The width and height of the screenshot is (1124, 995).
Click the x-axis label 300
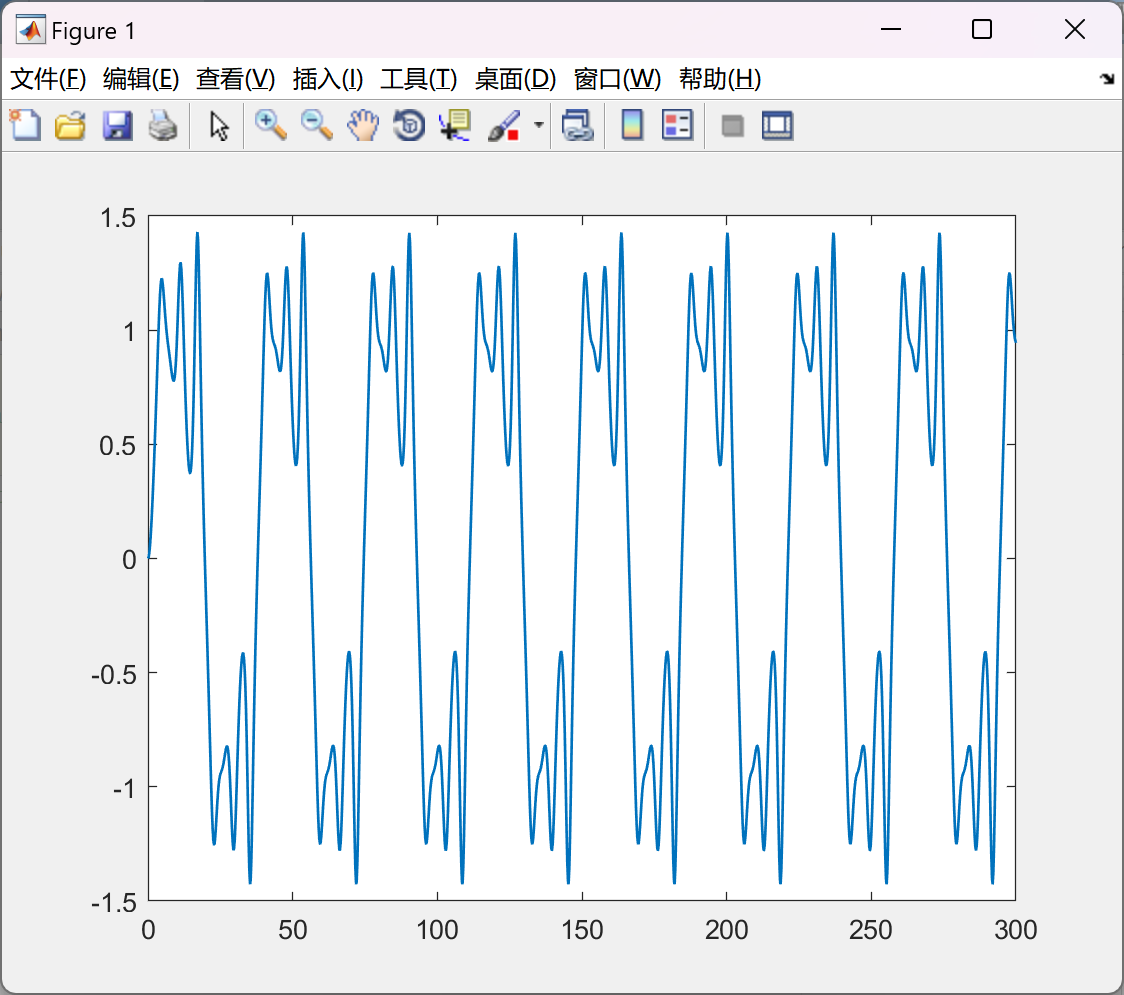[1016, 930]
